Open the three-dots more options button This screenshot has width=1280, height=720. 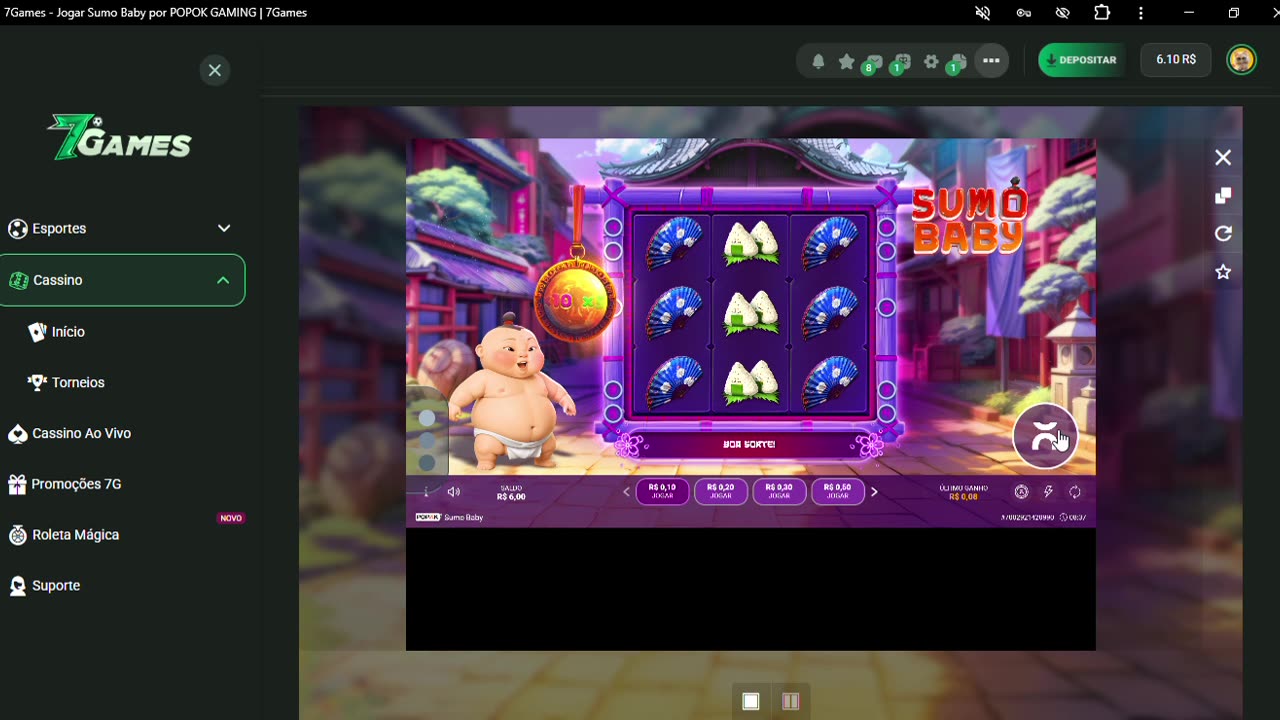coord(991,60)
